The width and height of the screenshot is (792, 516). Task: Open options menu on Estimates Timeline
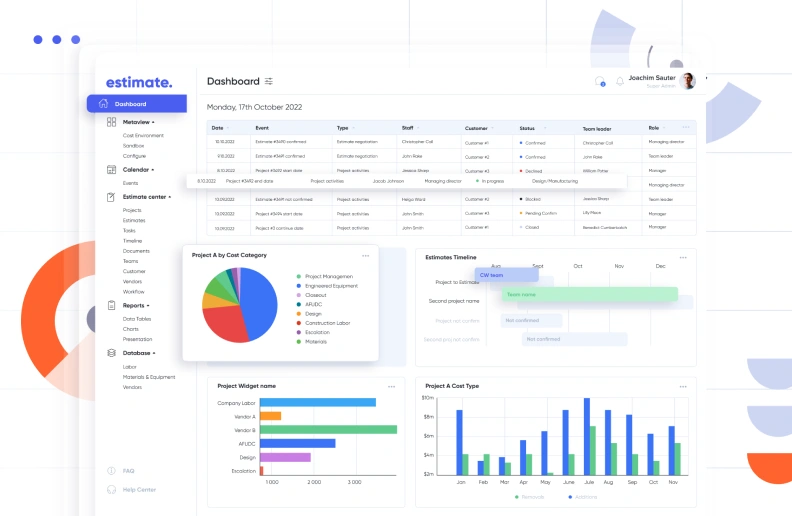click(682, 257)
